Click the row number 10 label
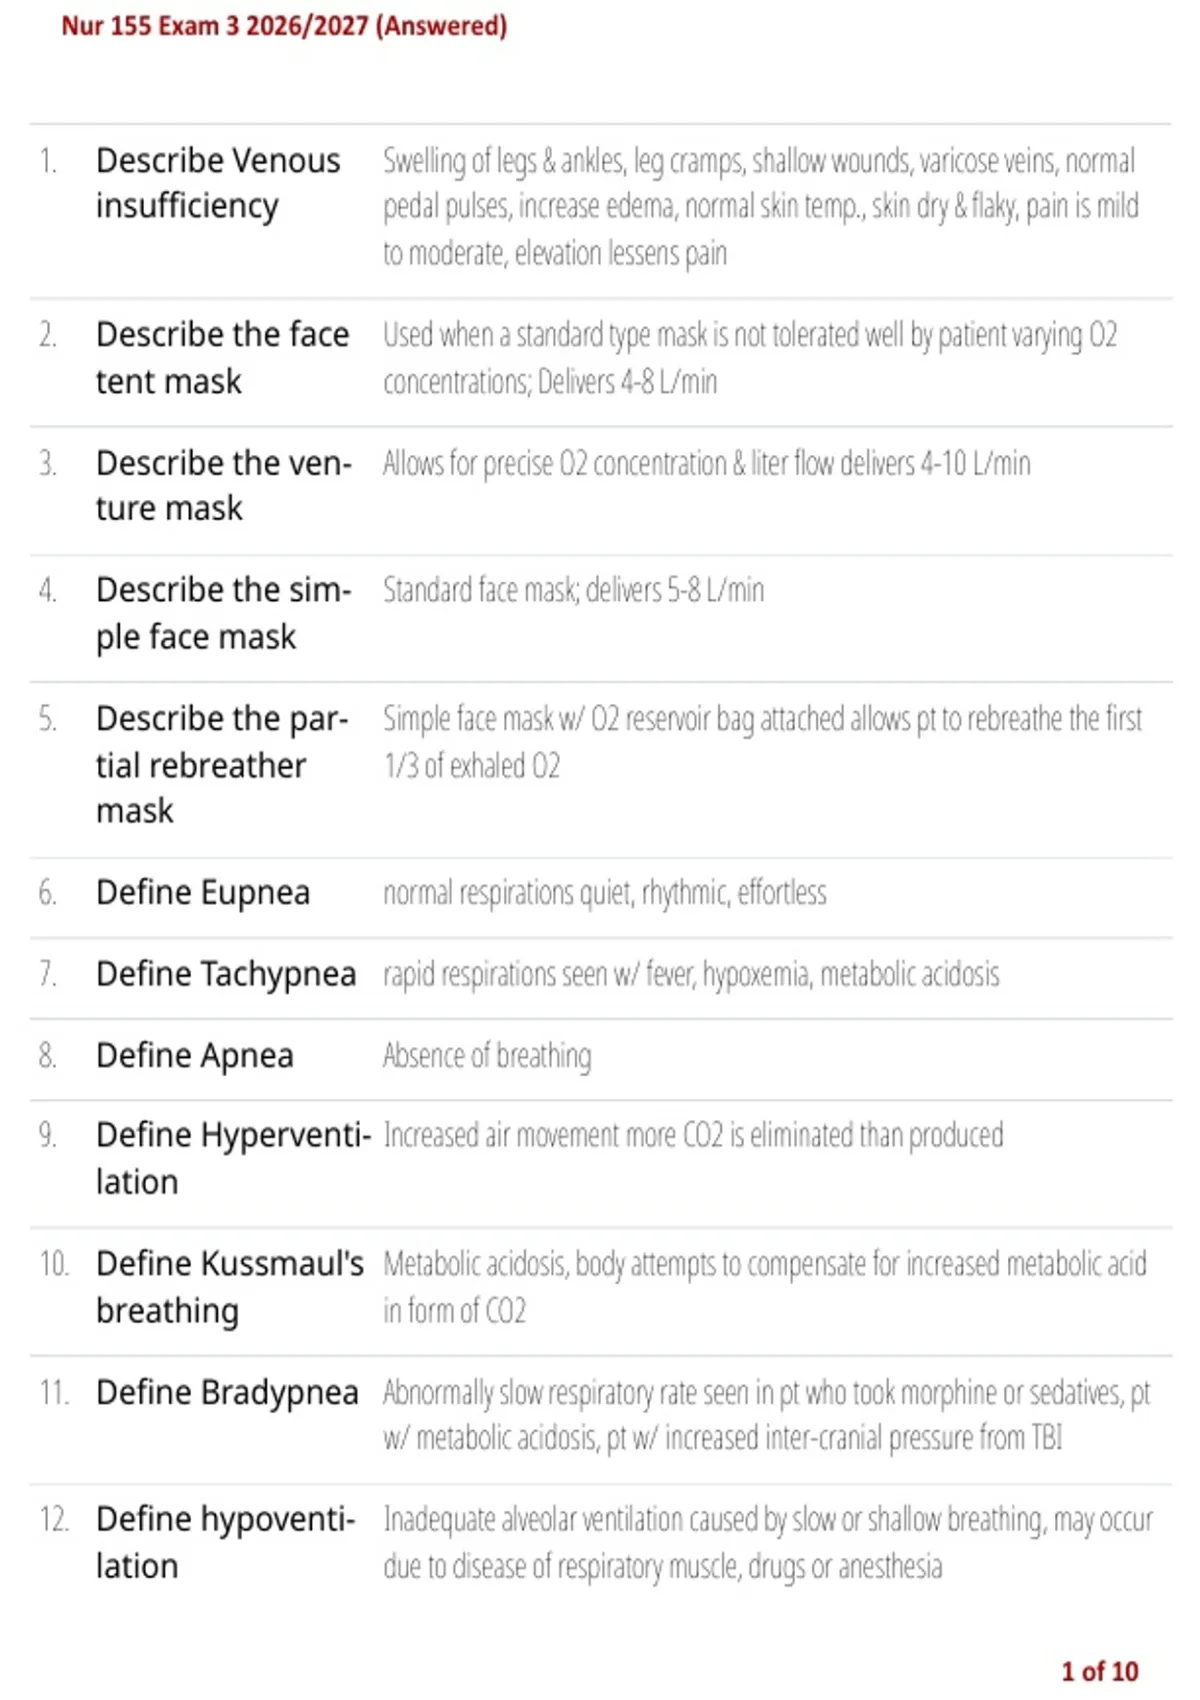The image size is (1200, 1700). pyautogui.click(x=54, y=1264)
